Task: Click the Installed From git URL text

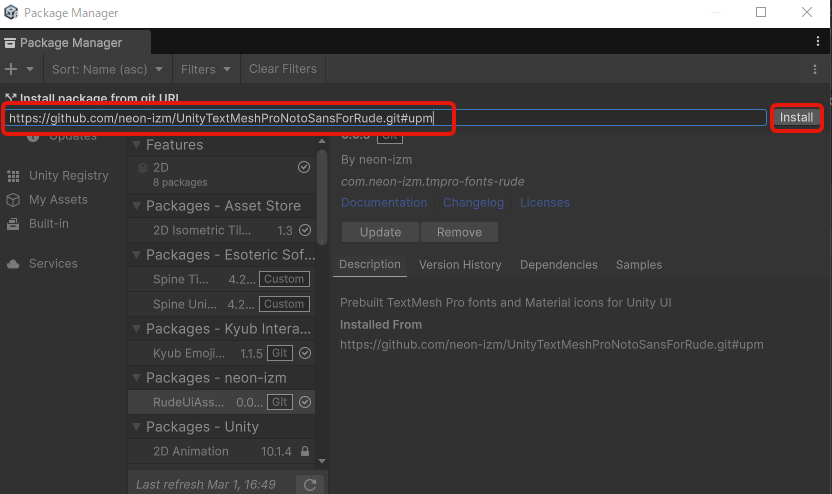Action: click(552, 345)
